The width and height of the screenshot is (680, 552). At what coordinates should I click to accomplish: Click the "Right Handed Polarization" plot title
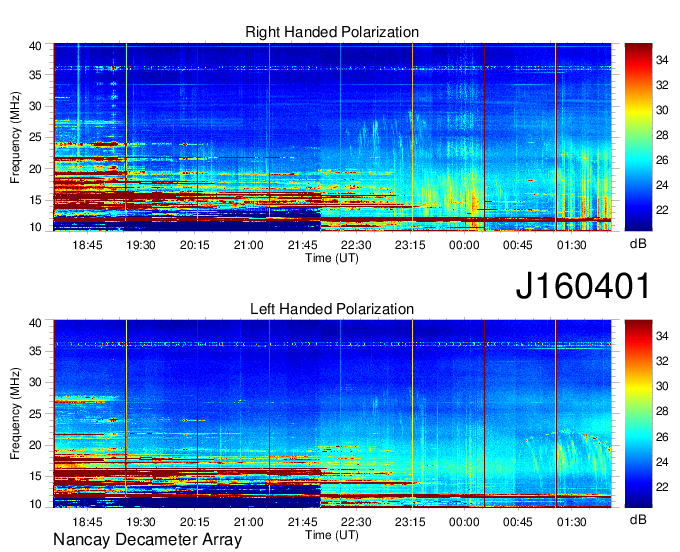[x=332, y=32]
